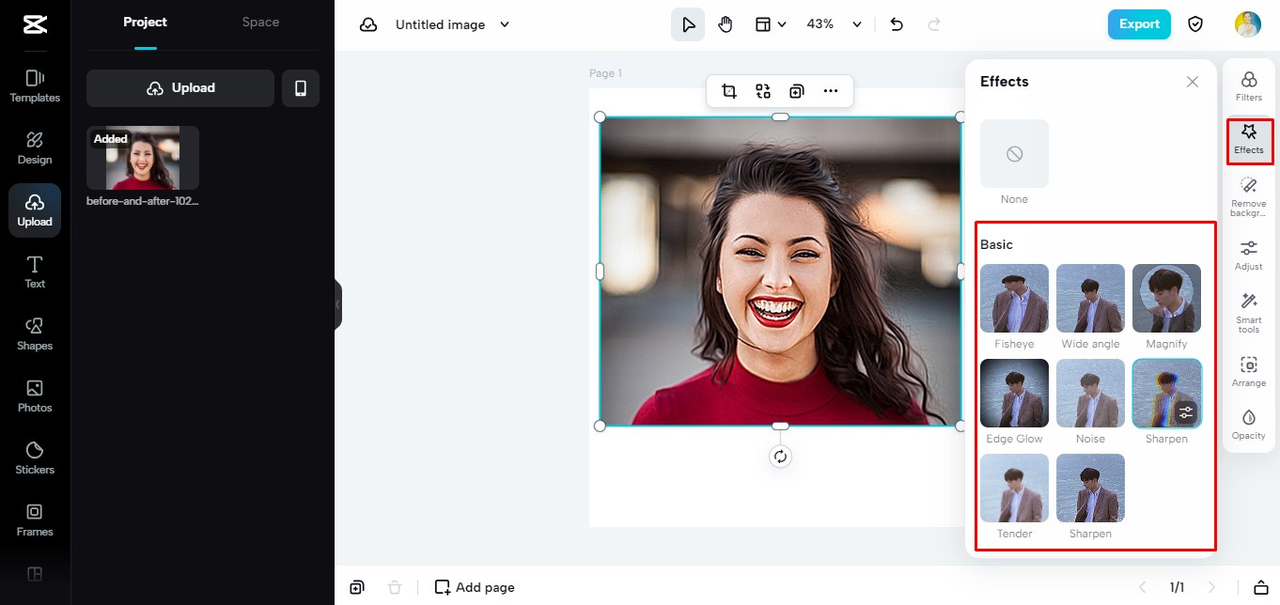Viewport: 1280px width, 605px height.
Task: Open the Effects panel tool
Action: [x=1249, y=140]
